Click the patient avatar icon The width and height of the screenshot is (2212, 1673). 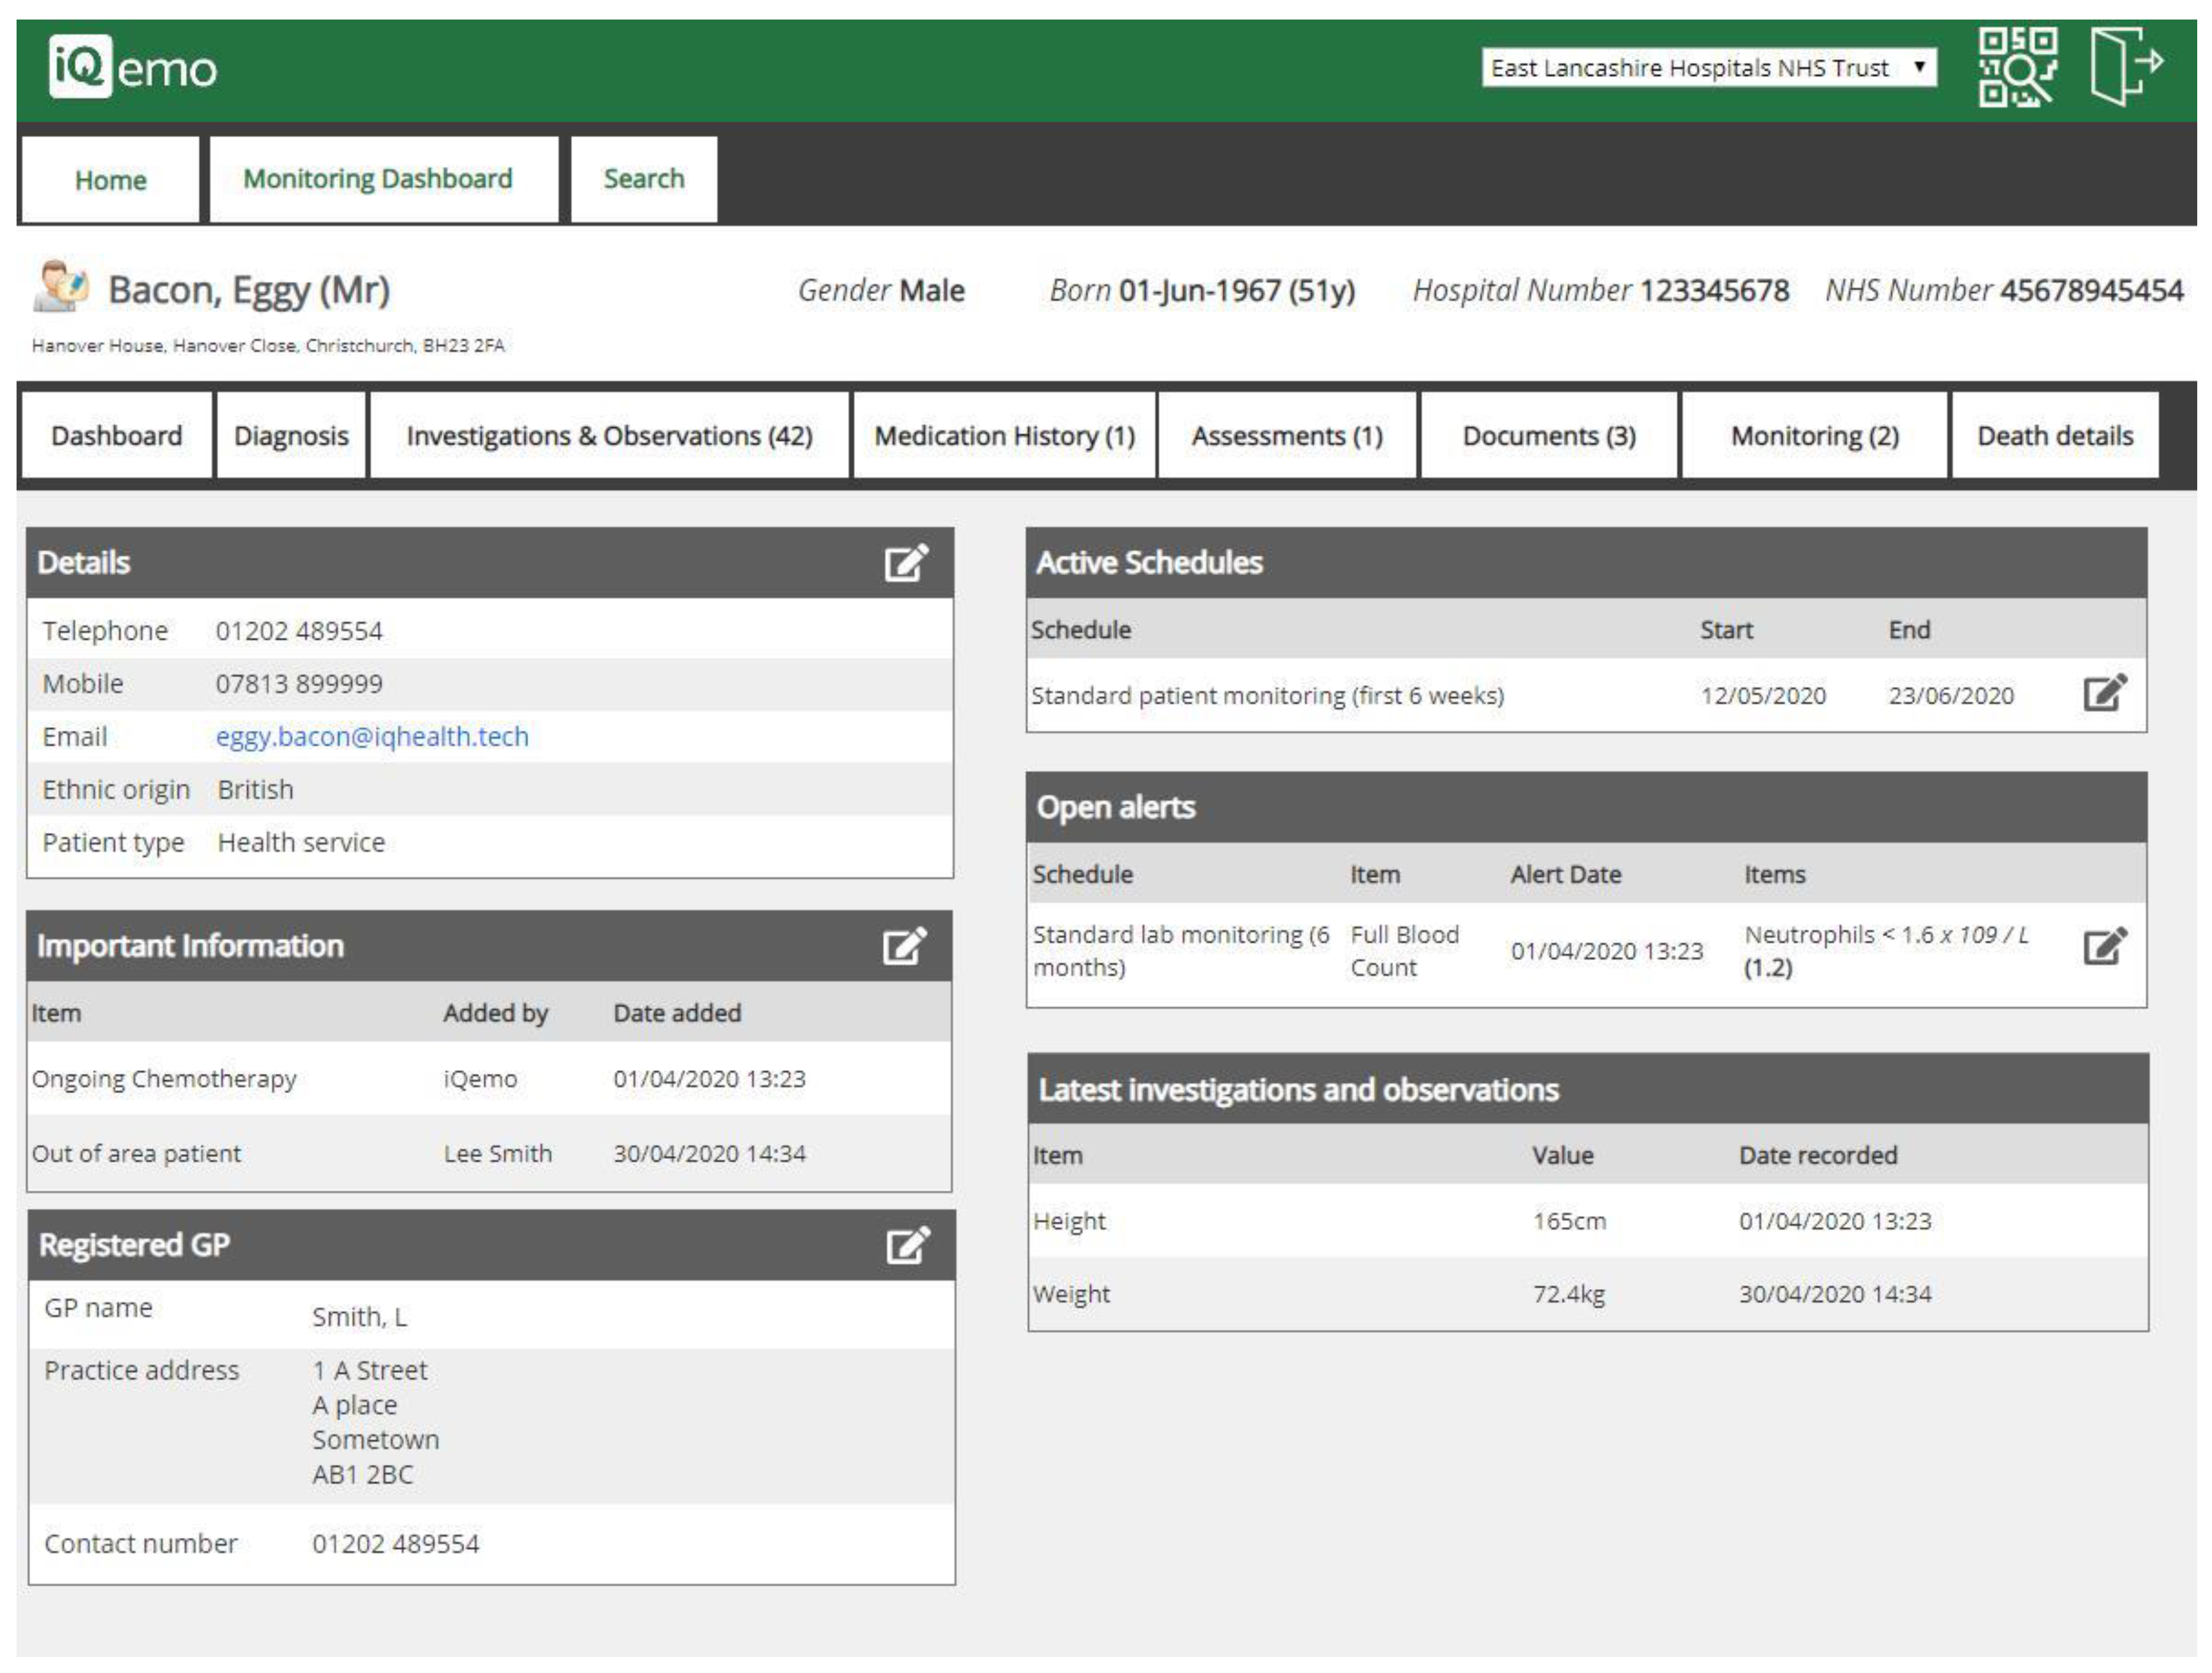60,287
